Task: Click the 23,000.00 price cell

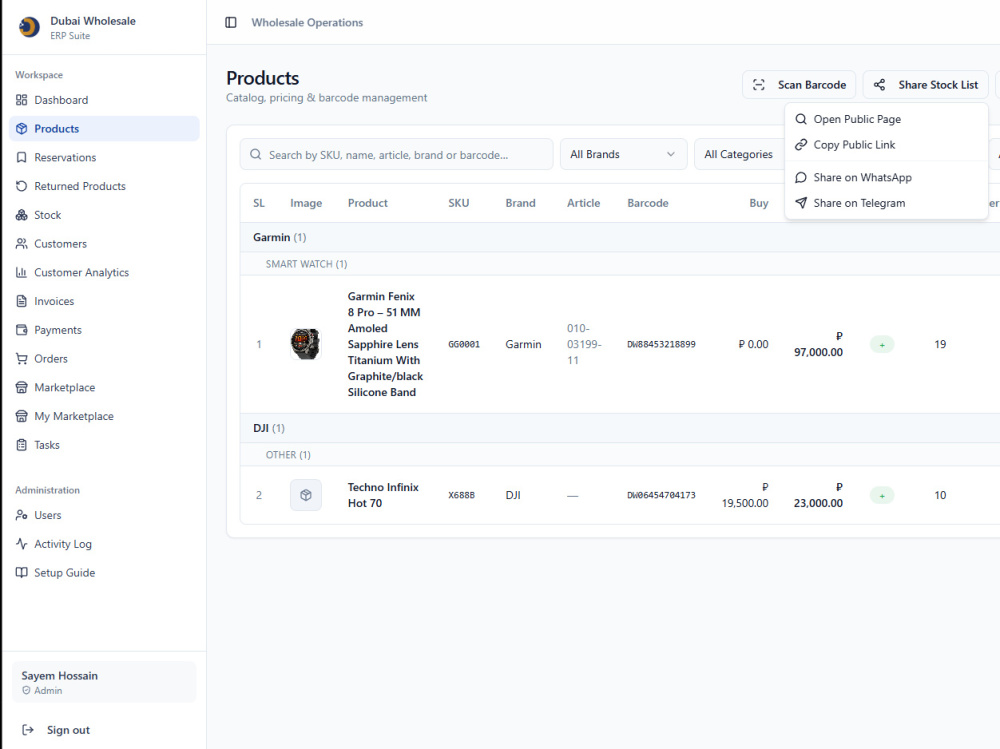Action: point(818,495)
